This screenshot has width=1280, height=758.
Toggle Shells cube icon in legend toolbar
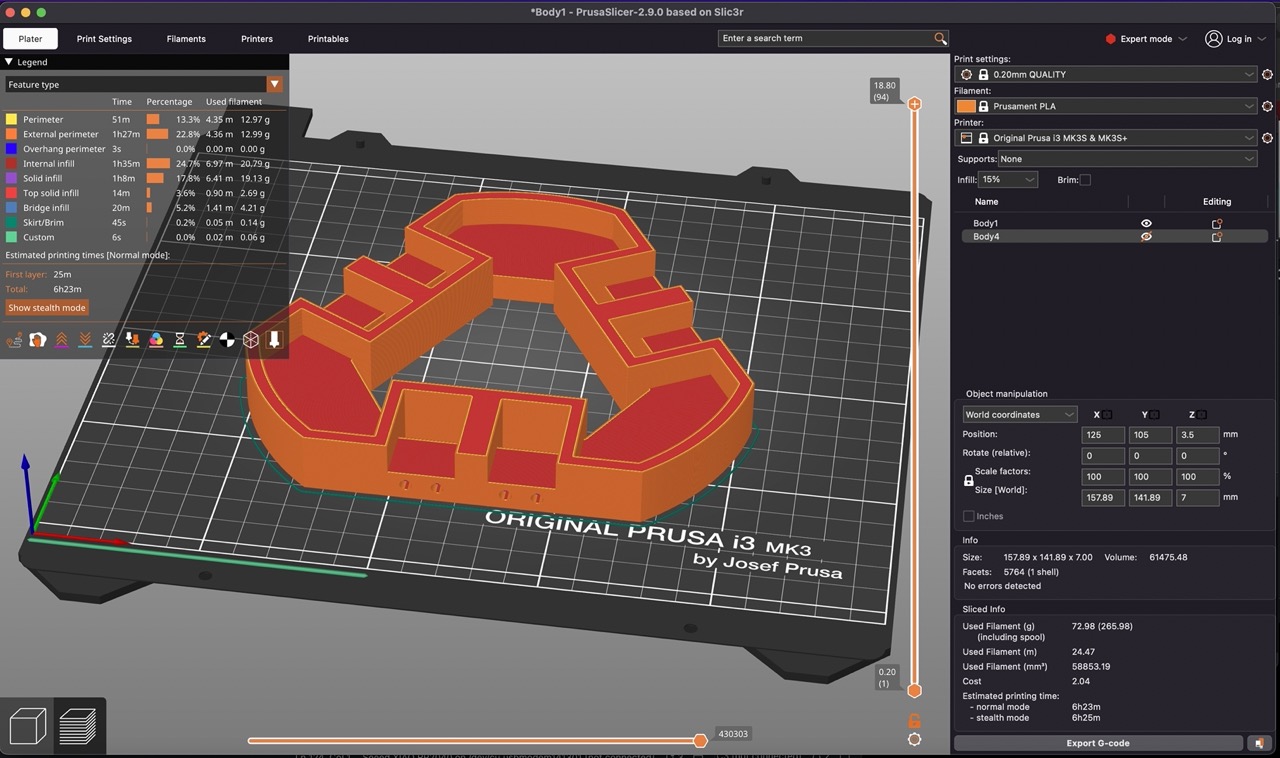[x=251, y=340]
